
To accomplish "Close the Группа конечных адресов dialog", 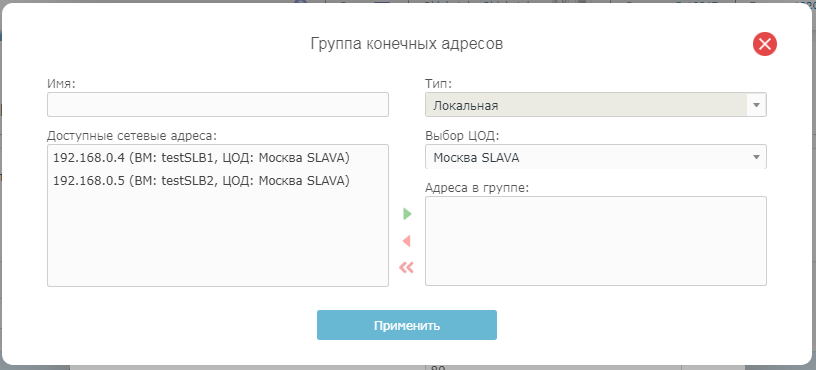I will [x=764, y=44].
